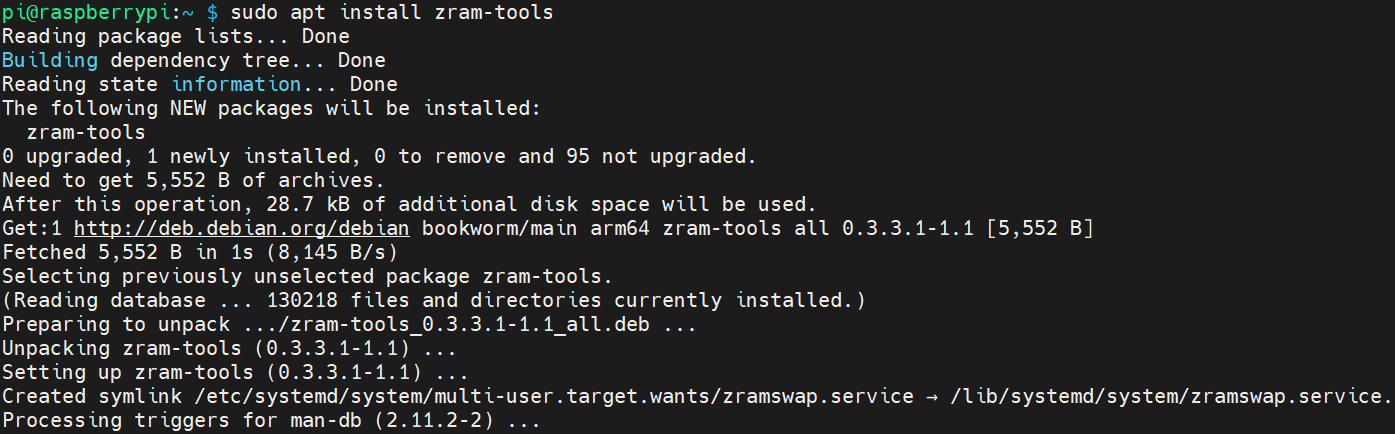Click the '[5,552 B]' size in brackets

click(1040, 229)
